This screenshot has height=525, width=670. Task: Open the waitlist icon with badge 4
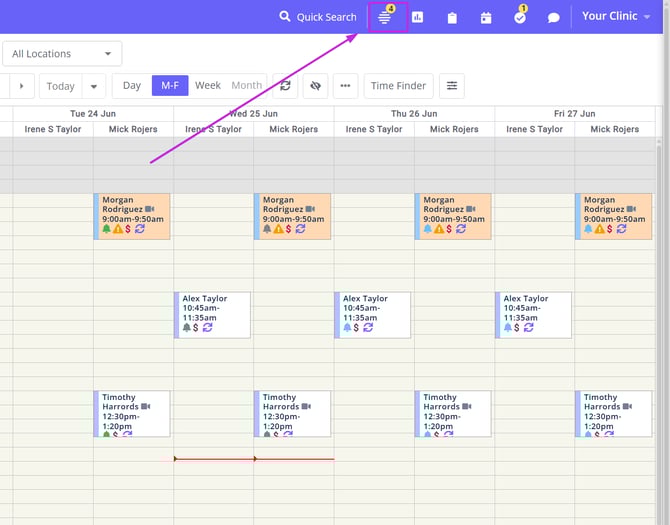point(385,17)
